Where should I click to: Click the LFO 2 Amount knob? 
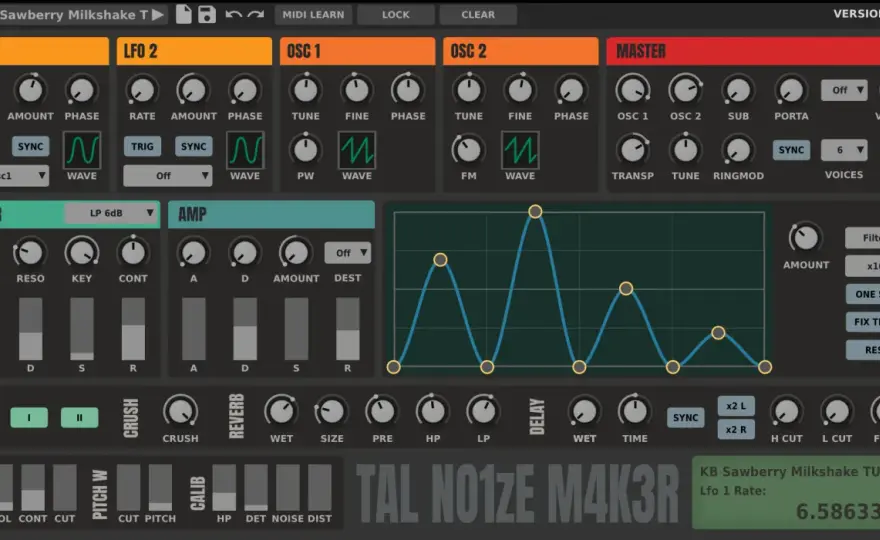tap(193, 90)
